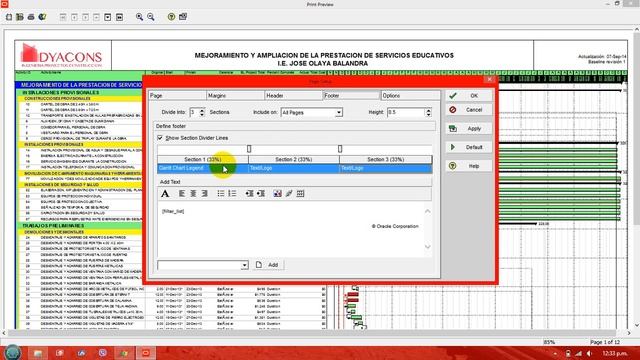
Task: Open the font formatting 'A' icon
Action: point(165,193)
